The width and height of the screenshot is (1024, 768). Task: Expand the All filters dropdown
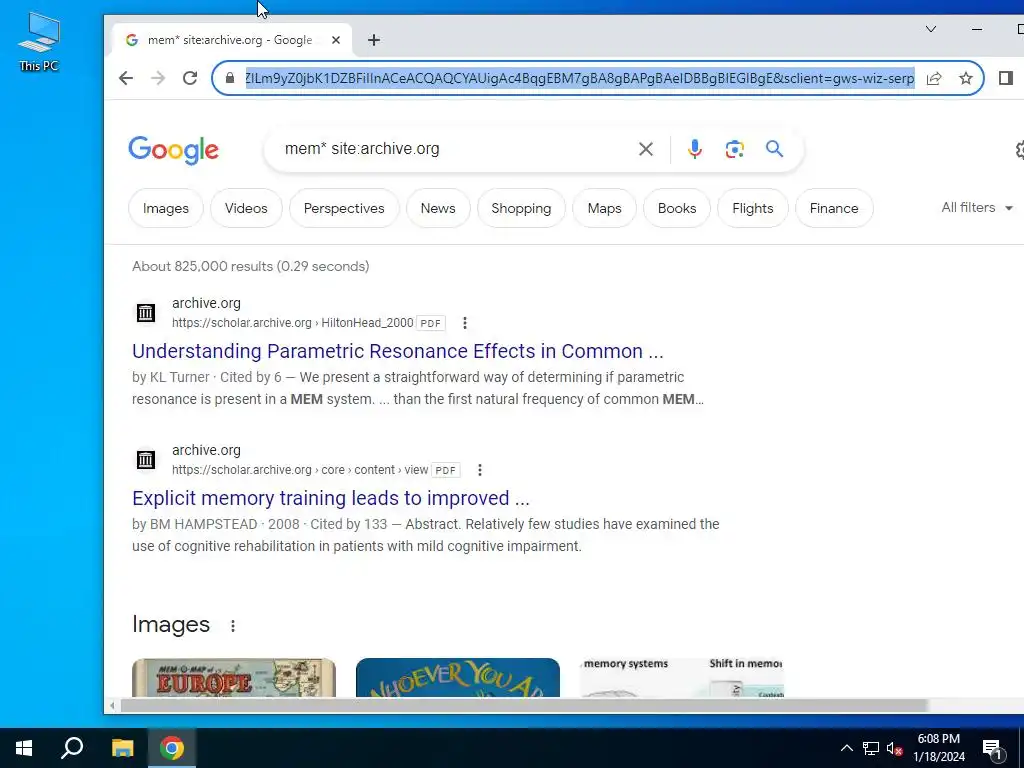coord(977,208)
